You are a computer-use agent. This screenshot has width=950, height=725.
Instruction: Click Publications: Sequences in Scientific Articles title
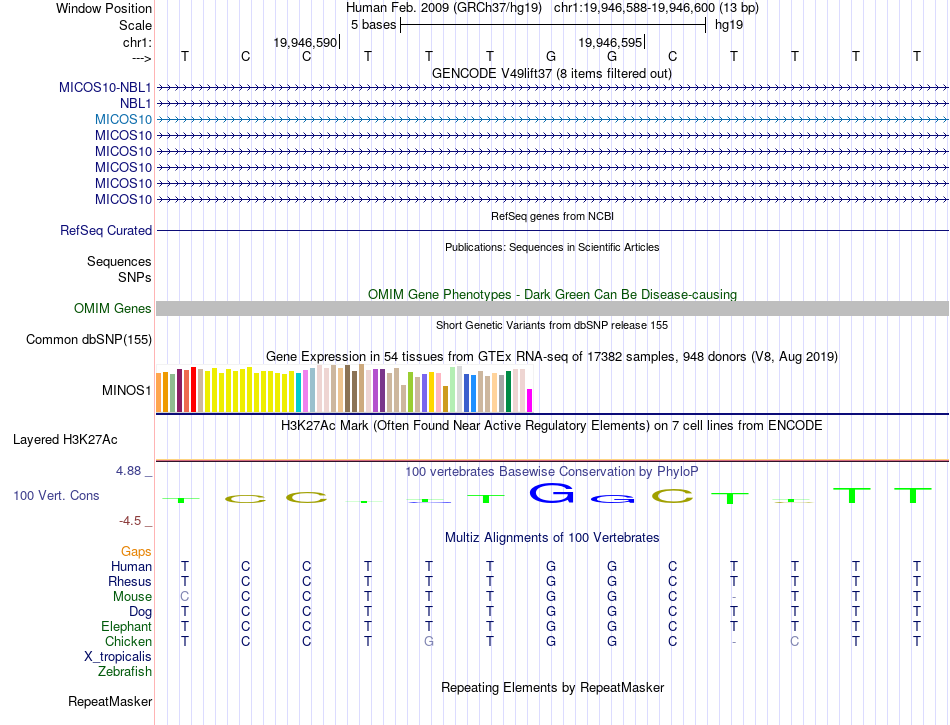coord(552,247)
